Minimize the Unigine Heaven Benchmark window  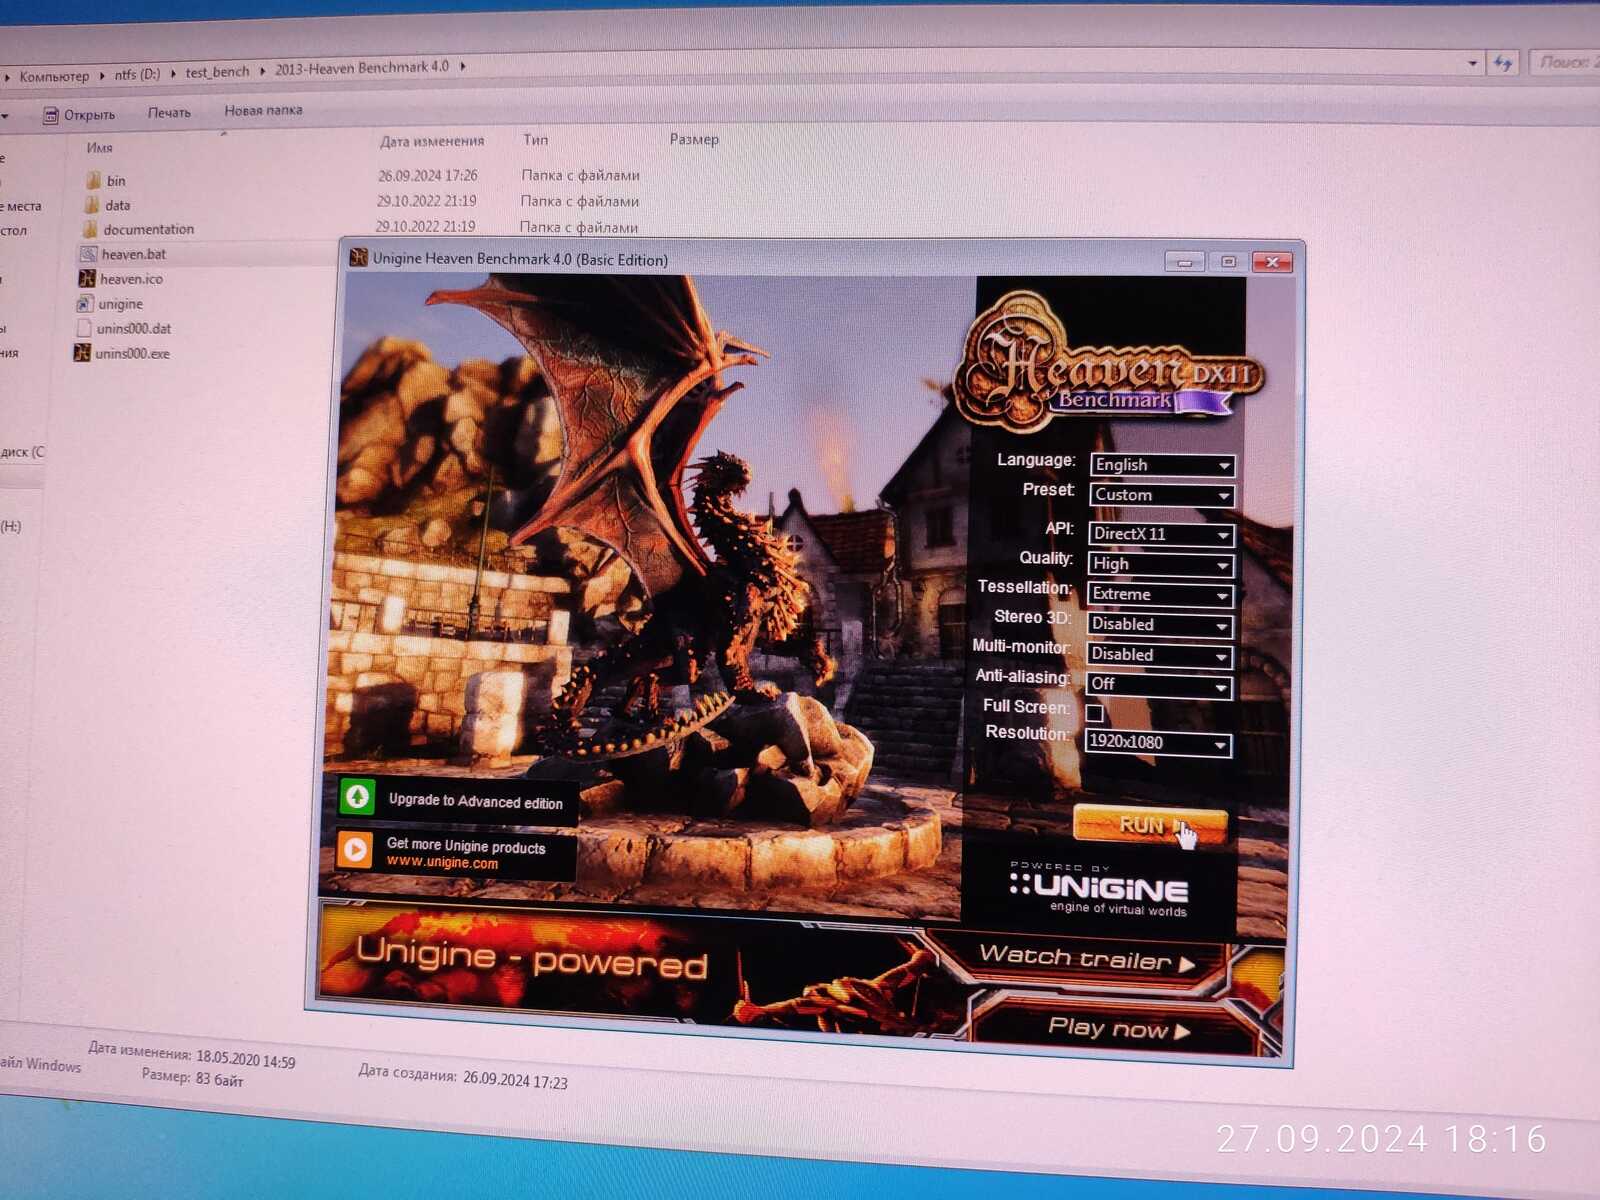(1185, 262)
